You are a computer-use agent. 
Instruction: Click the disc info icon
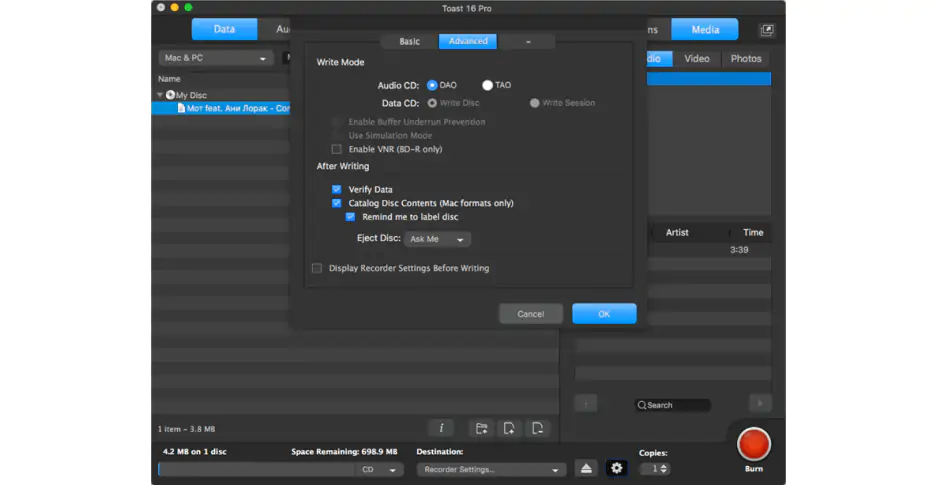point(440,428)
